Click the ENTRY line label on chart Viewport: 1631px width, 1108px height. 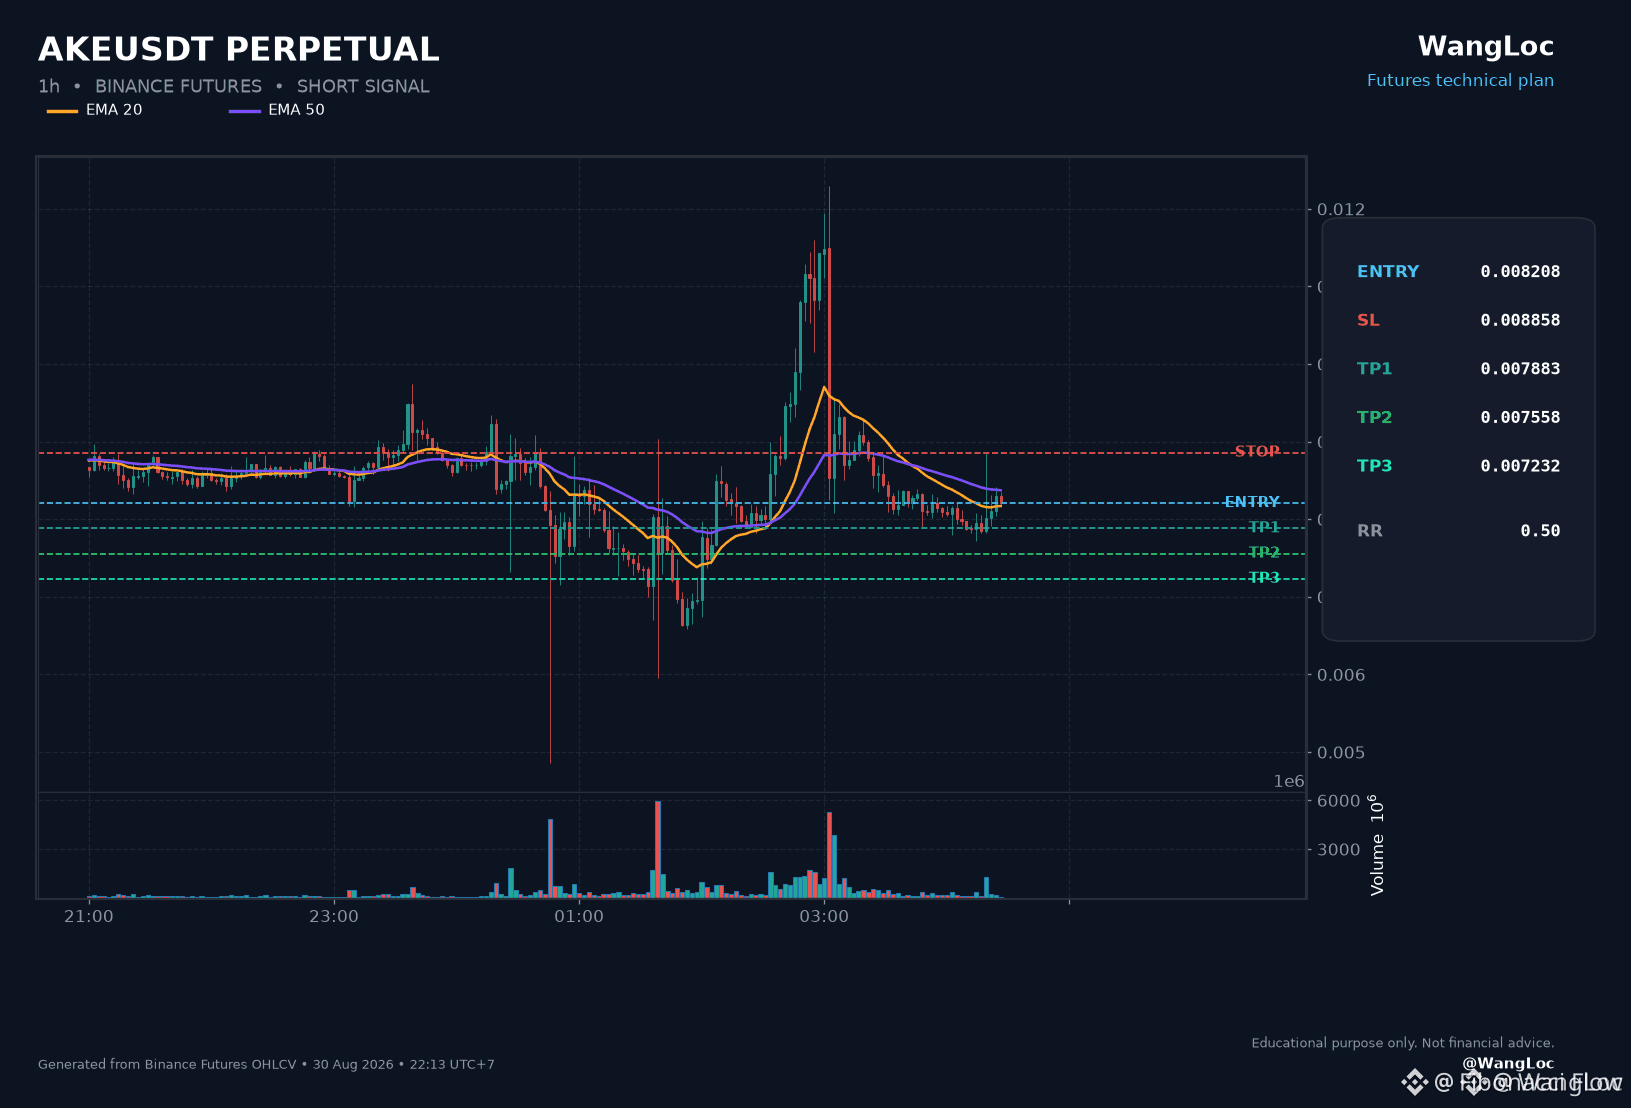click(x=1252, y=502)
